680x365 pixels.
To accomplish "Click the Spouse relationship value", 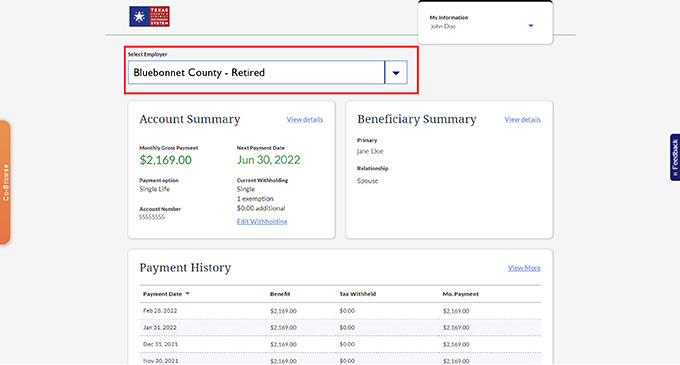I will coord(368,181).
